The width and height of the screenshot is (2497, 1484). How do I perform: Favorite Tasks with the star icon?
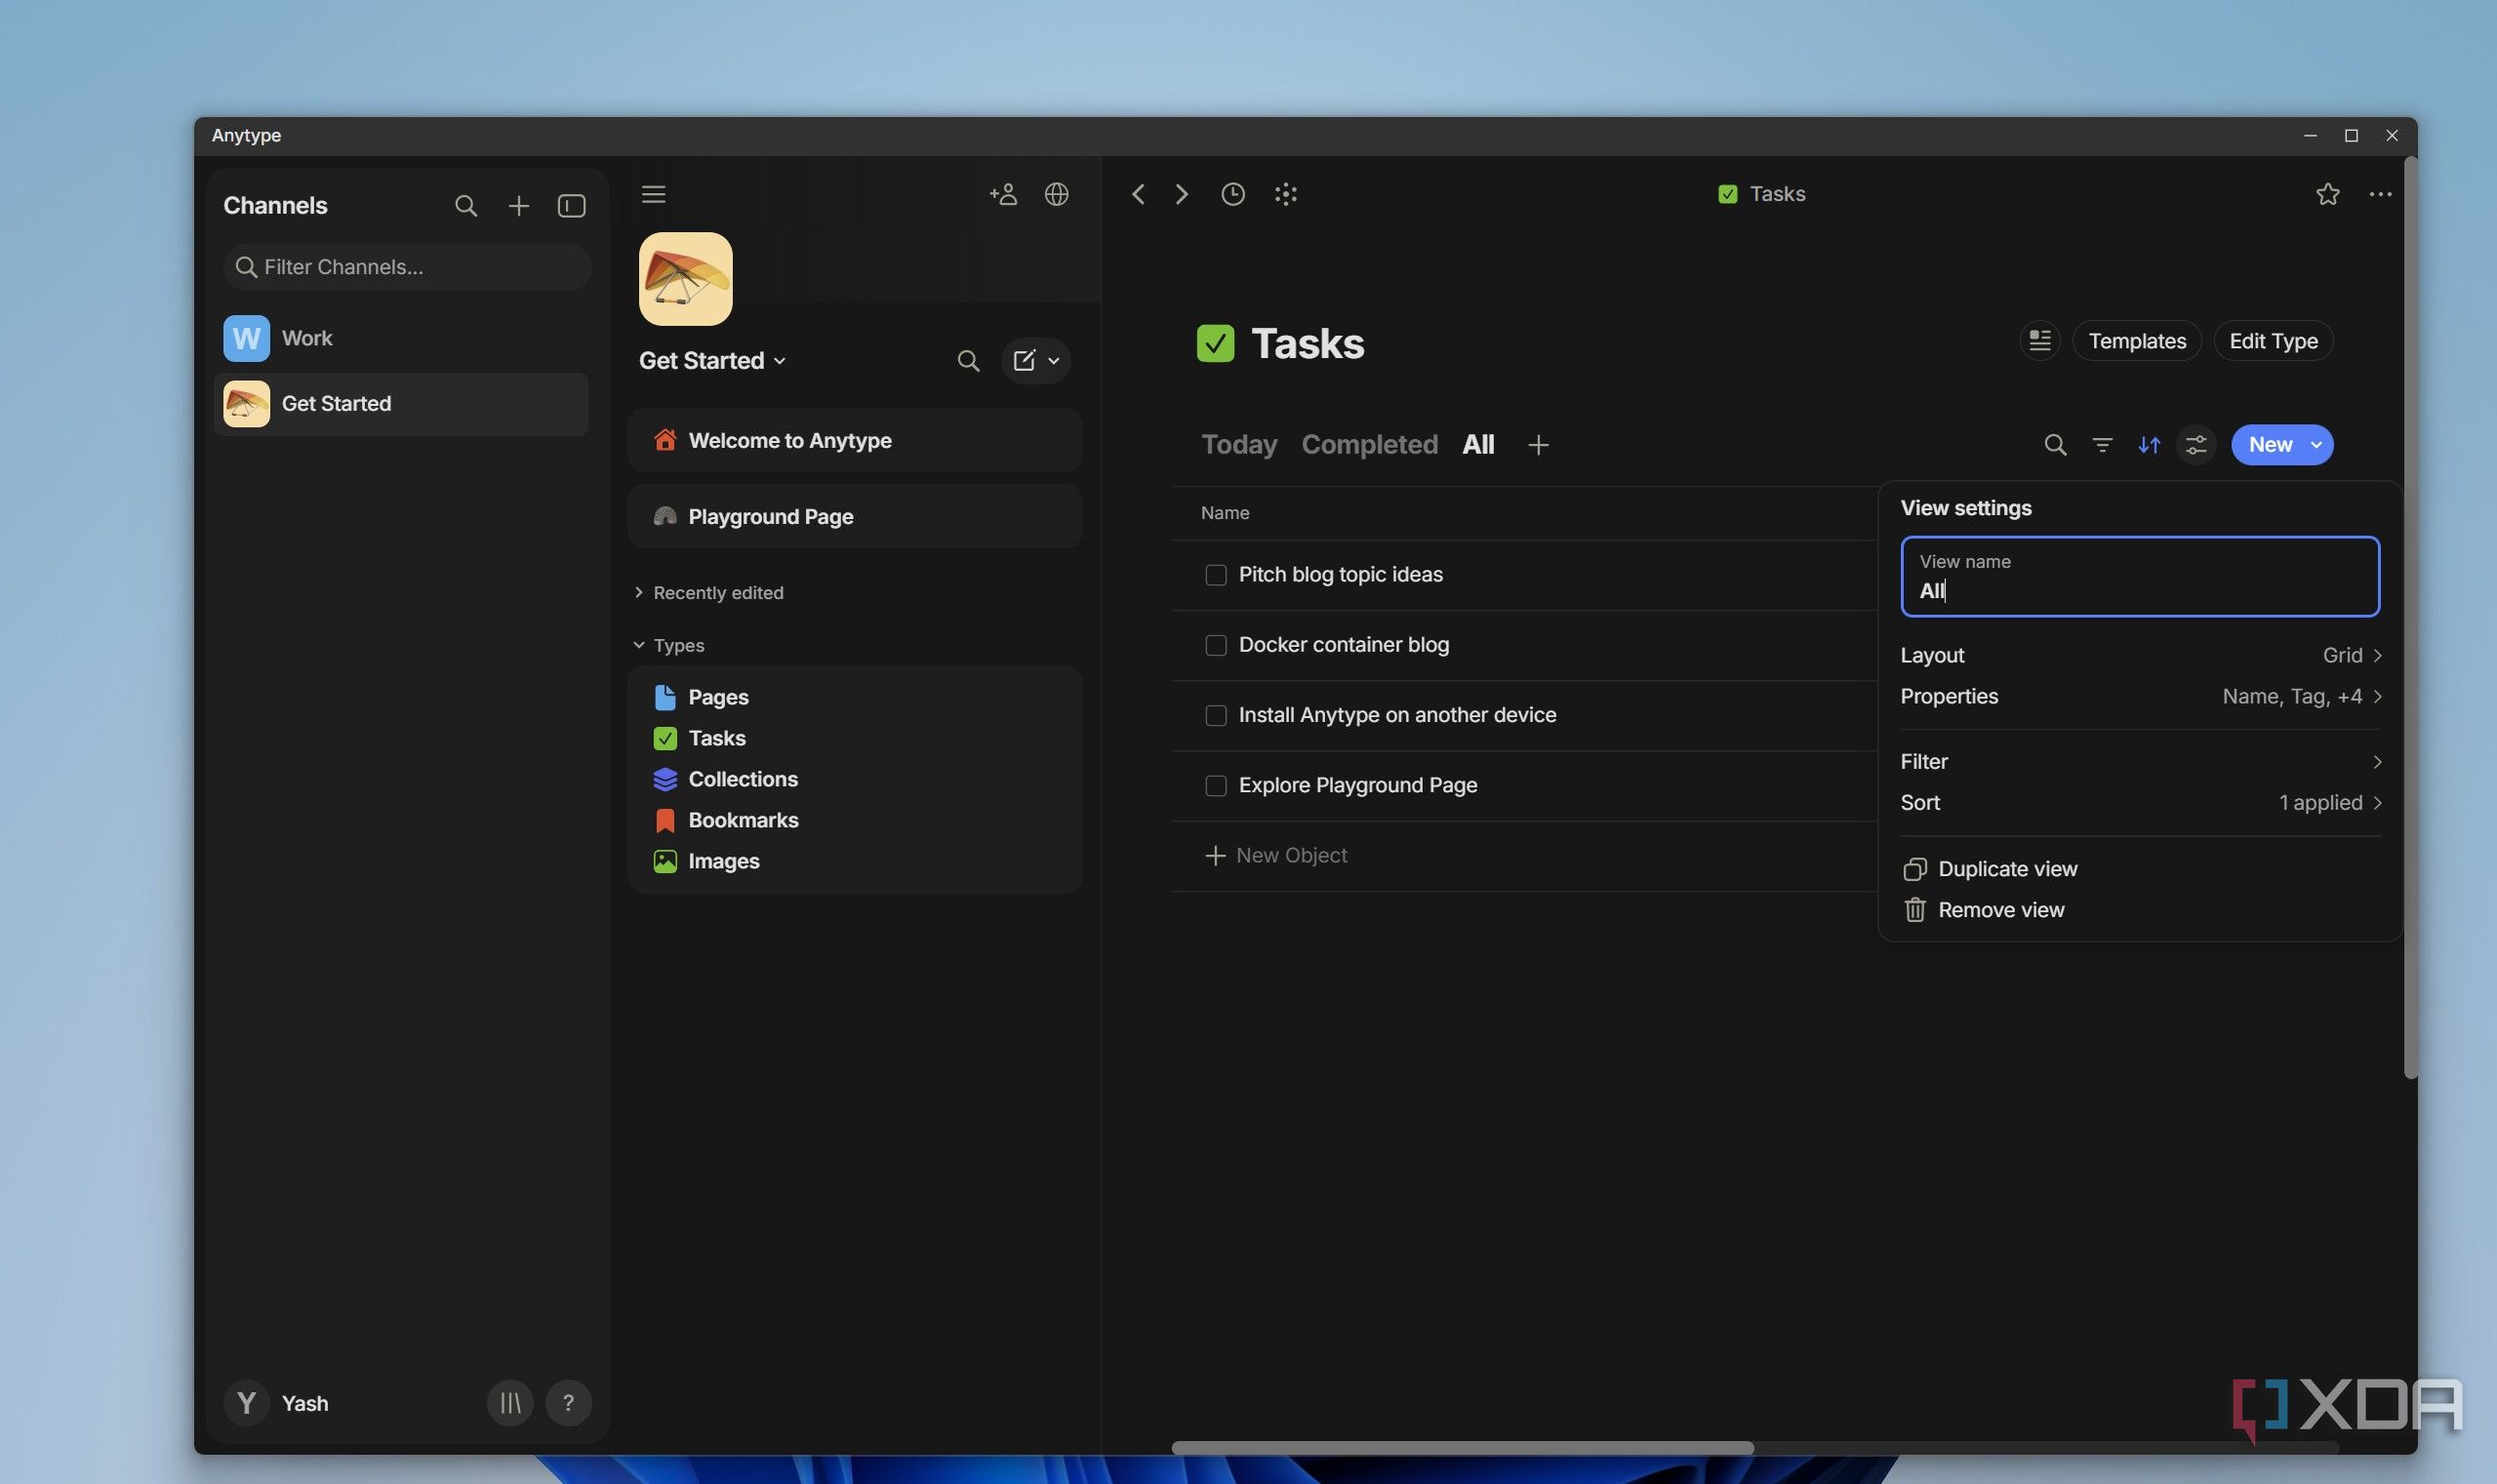pyautogui.click(x=2327, y=194)
